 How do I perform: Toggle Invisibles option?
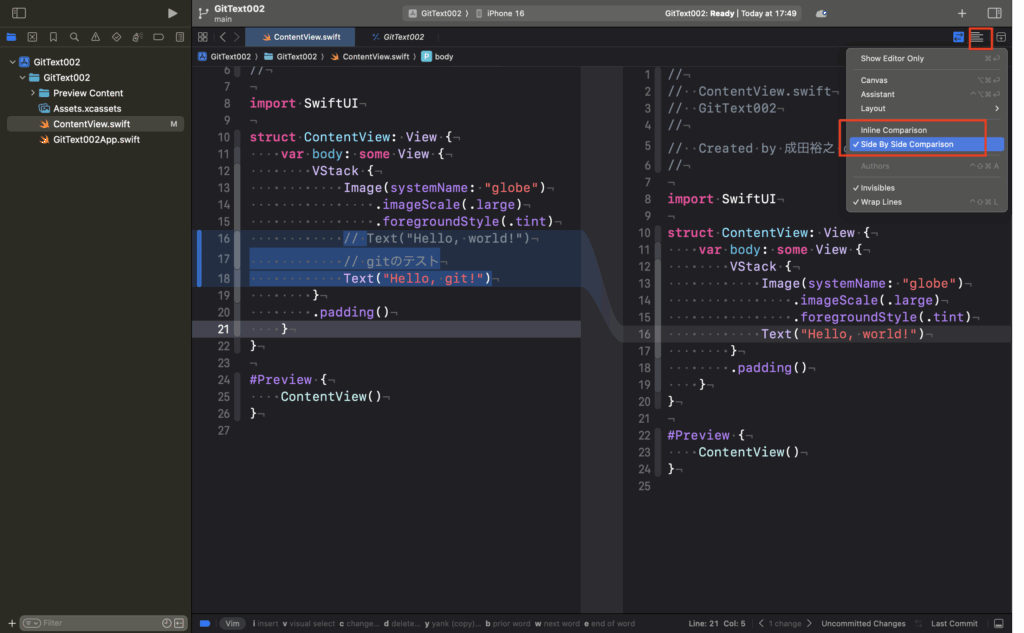pos(927,188)
